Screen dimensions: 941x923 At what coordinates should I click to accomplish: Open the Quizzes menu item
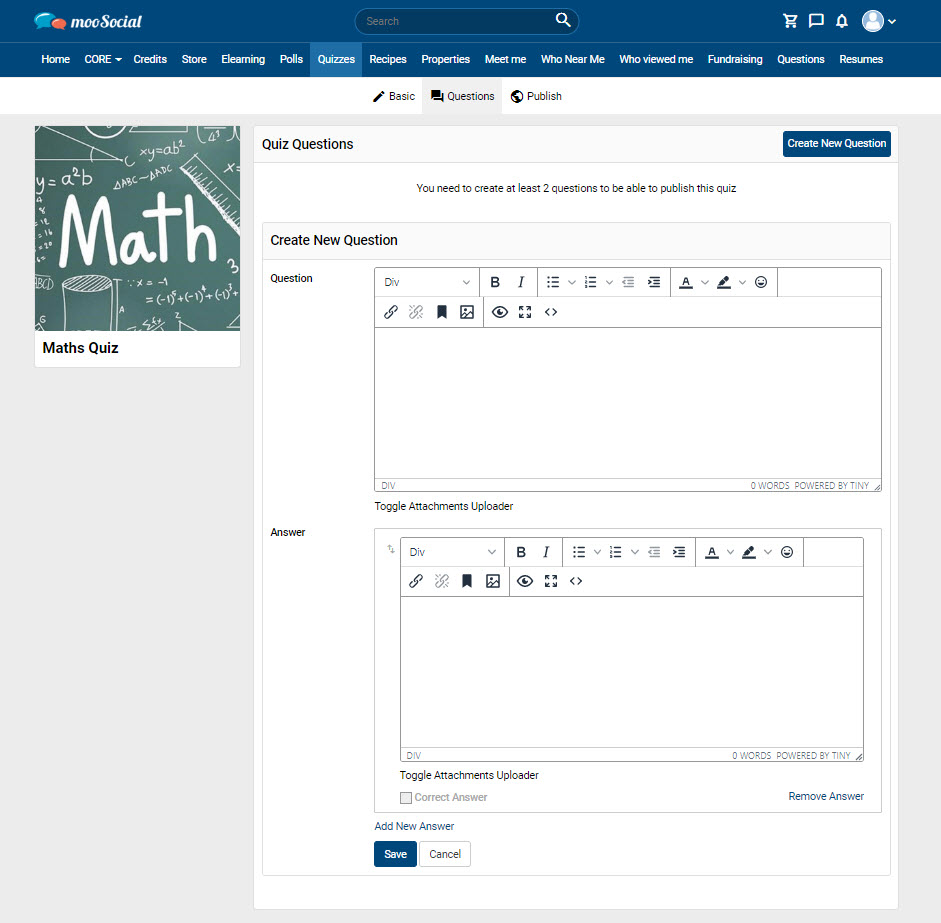(x=336, y=59)
